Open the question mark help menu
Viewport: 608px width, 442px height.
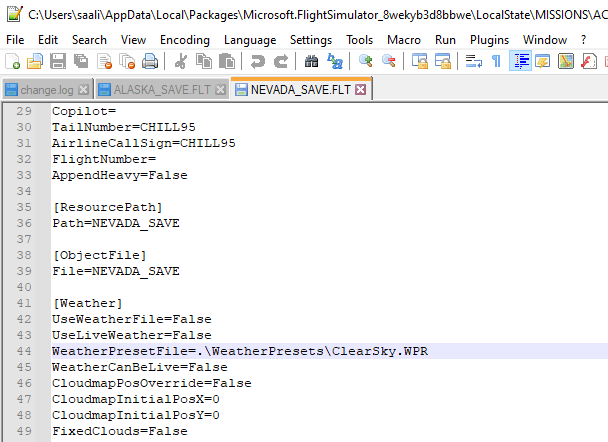point(584,40)
